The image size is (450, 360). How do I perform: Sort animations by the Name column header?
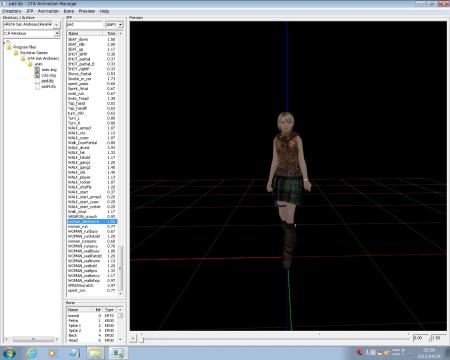tap(85, 33)
